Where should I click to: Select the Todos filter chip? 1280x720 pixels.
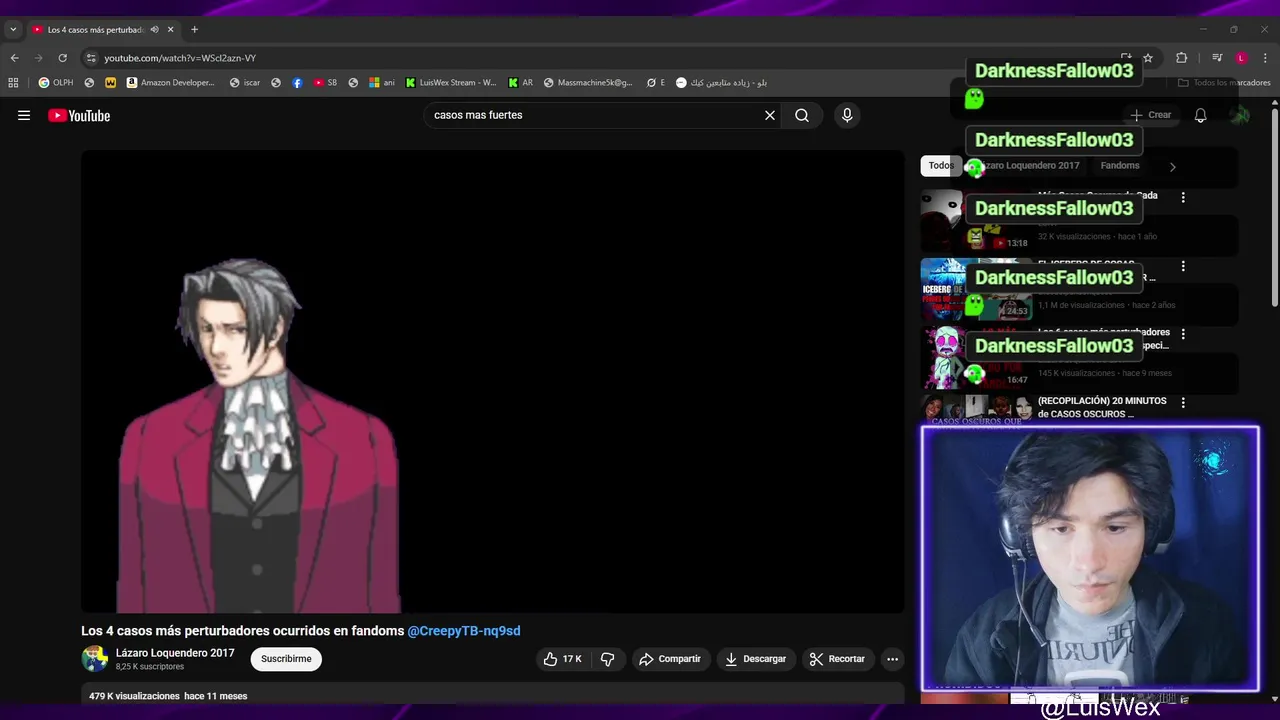click(x=941, y=166)
